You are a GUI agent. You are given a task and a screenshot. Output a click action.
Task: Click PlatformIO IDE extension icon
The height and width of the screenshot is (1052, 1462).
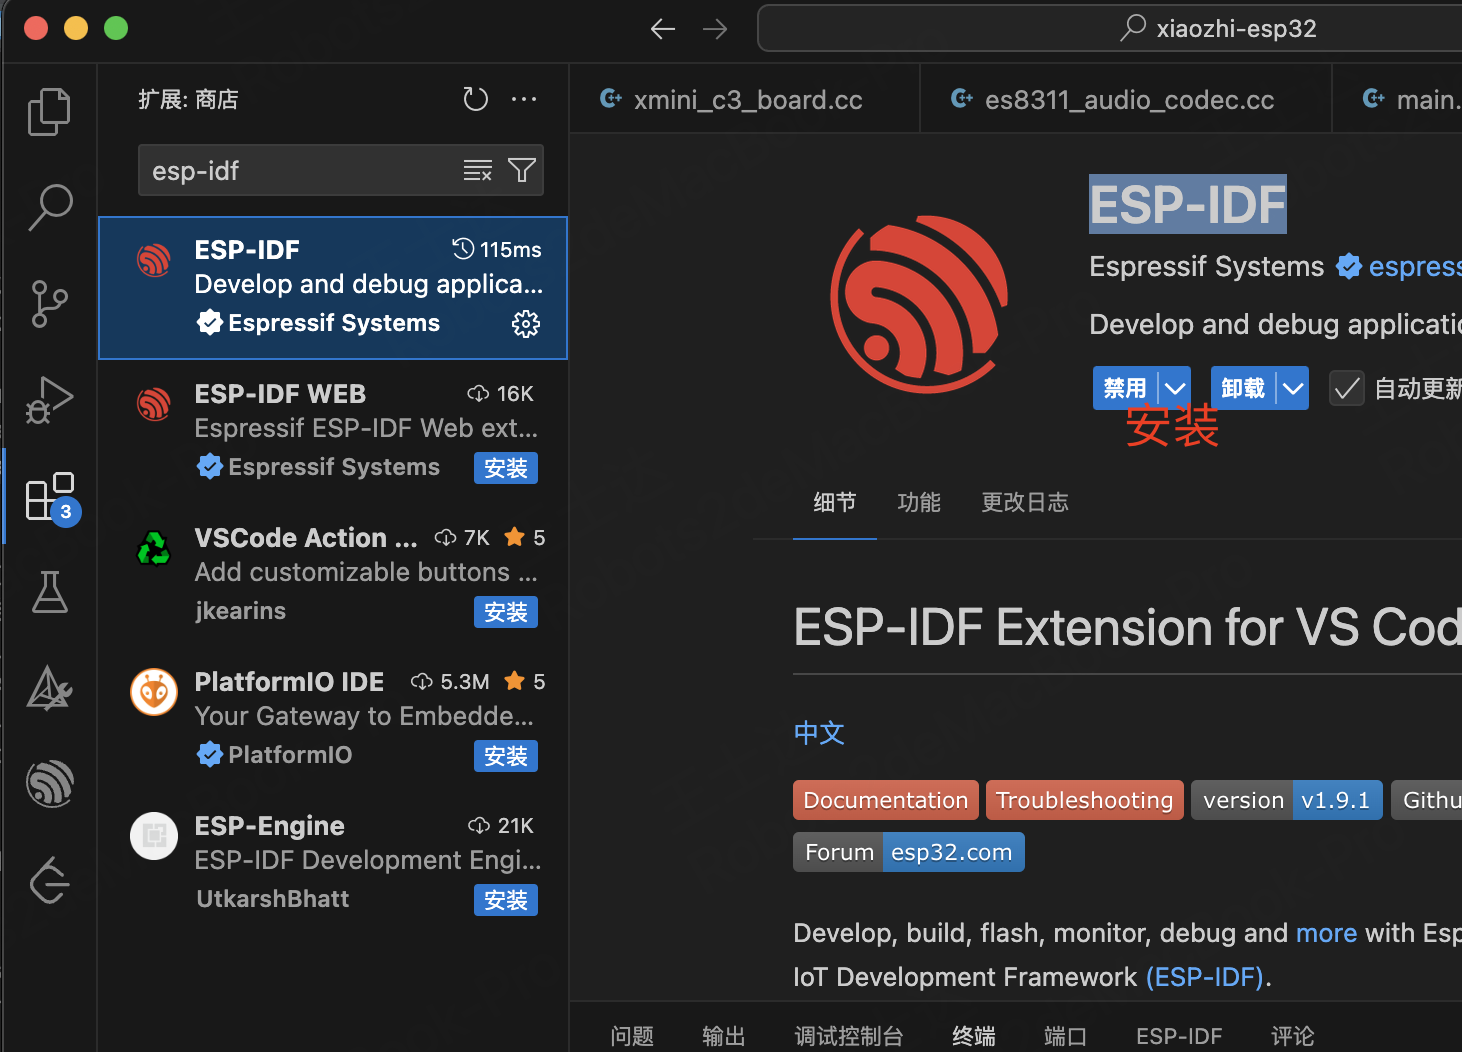coord(154,692)
